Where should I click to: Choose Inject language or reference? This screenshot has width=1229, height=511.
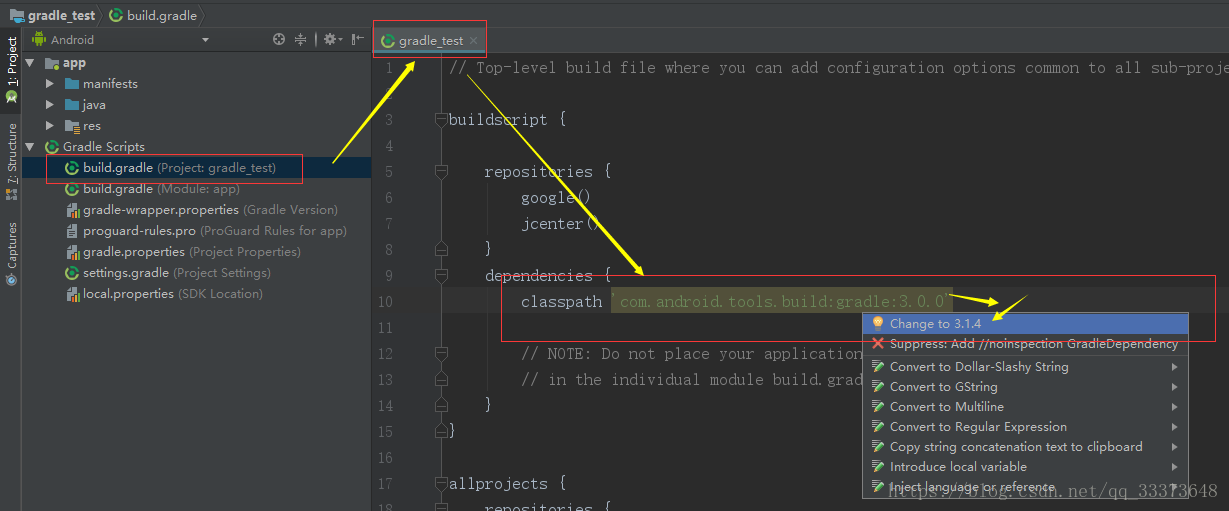1025,487
